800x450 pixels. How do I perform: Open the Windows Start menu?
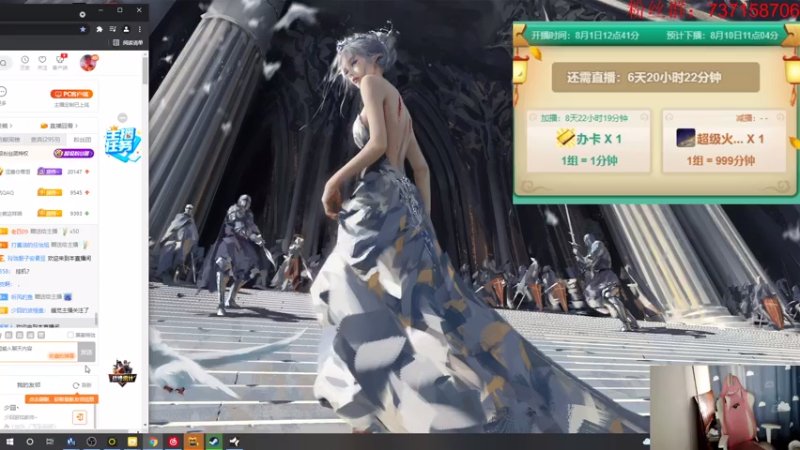(9, 442)
